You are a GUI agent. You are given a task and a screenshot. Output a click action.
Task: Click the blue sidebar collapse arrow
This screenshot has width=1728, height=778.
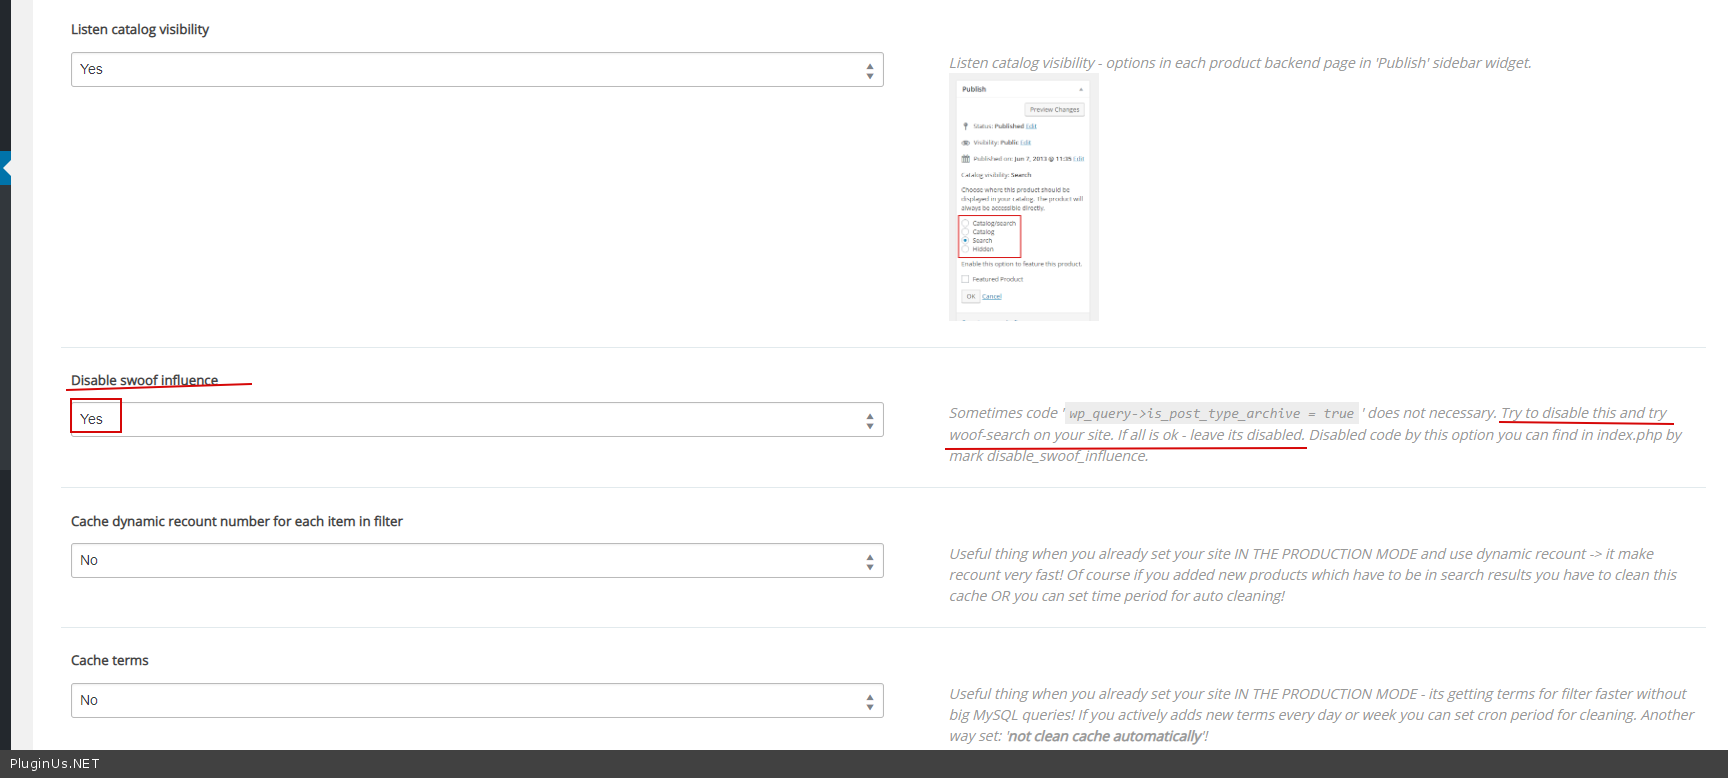[x=5, y=168]
